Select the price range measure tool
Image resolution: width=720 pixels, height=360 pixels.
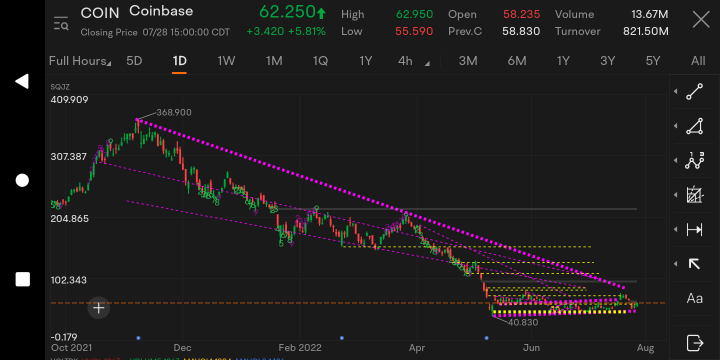694,230
